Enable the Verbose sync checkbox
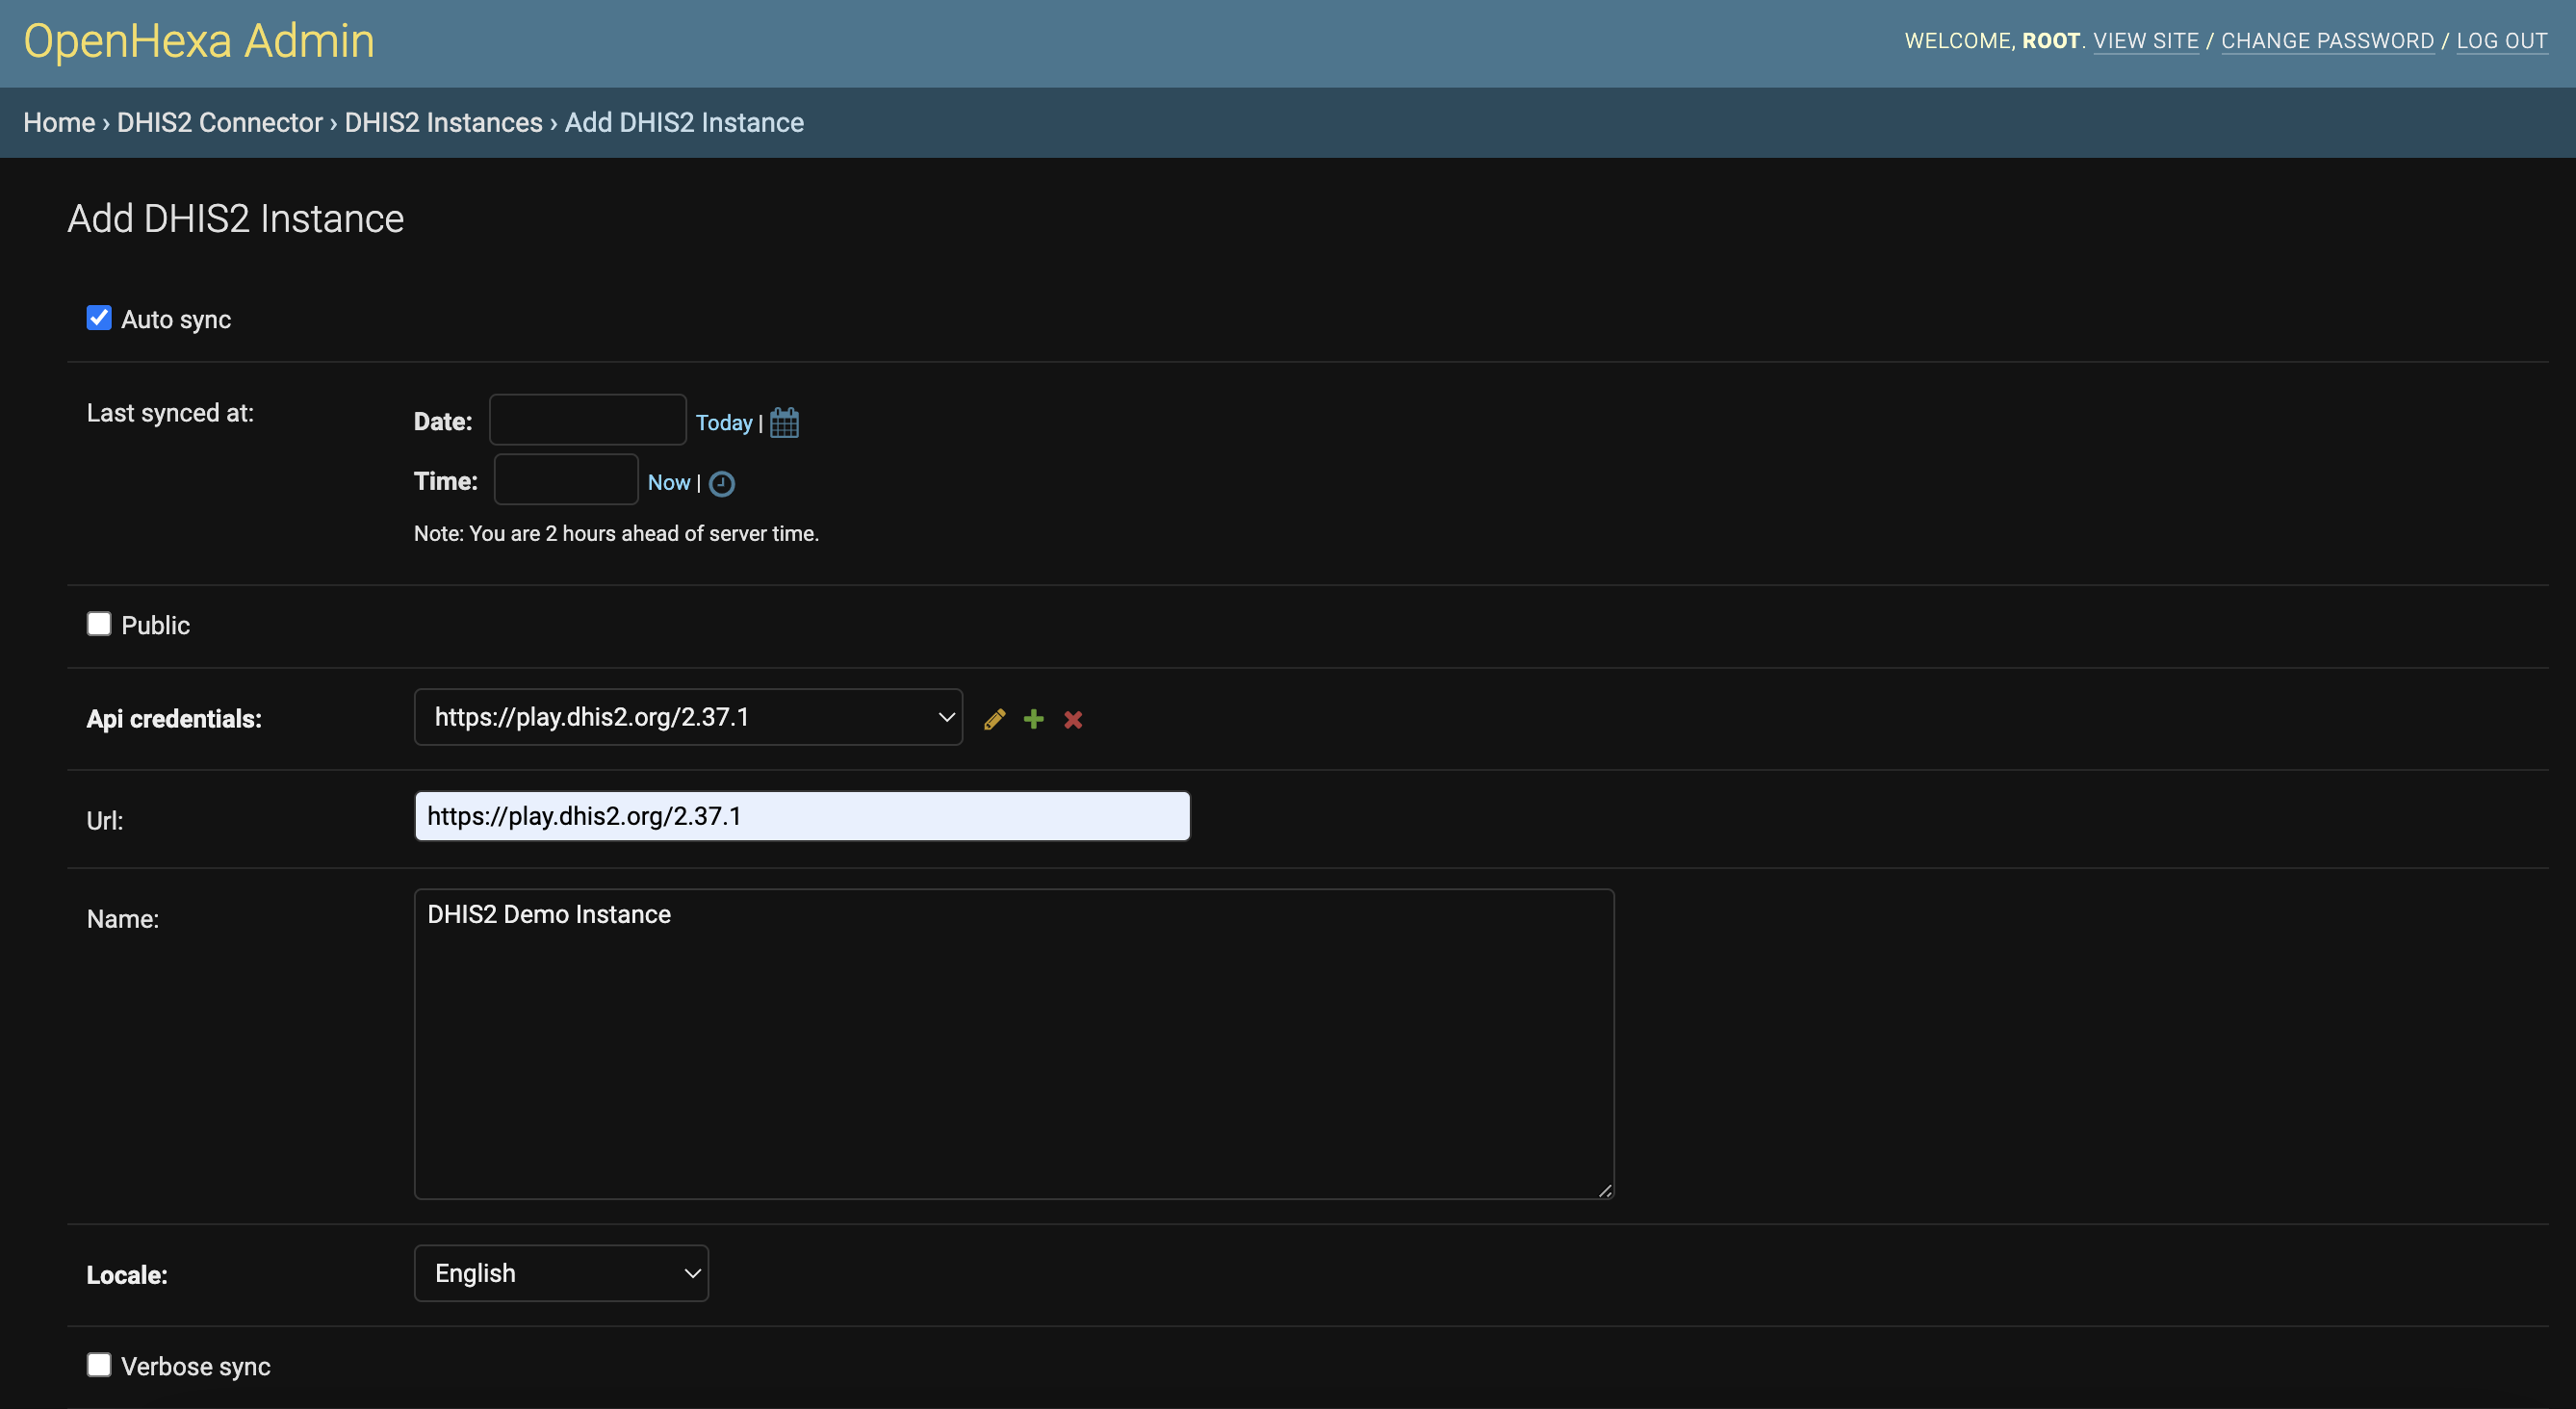2576x1409 pixels. tap(99, 1365)
